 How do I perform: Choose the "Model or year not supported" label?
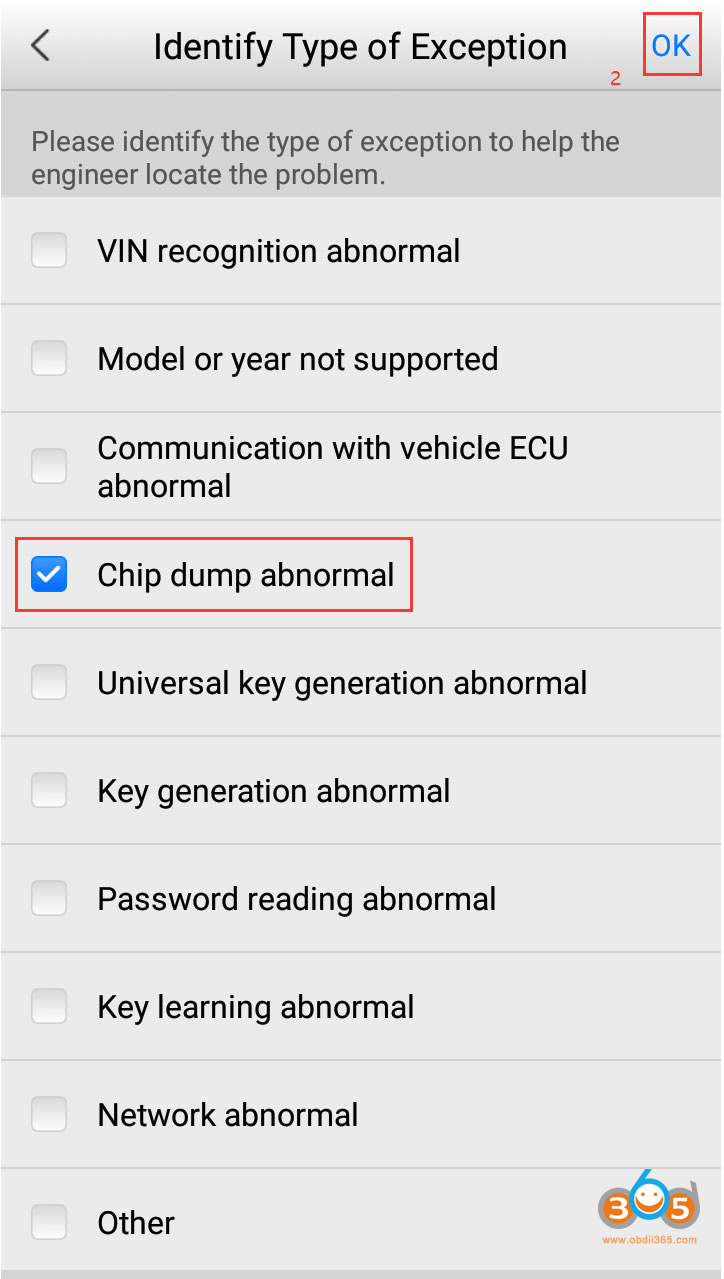point(297,358)
